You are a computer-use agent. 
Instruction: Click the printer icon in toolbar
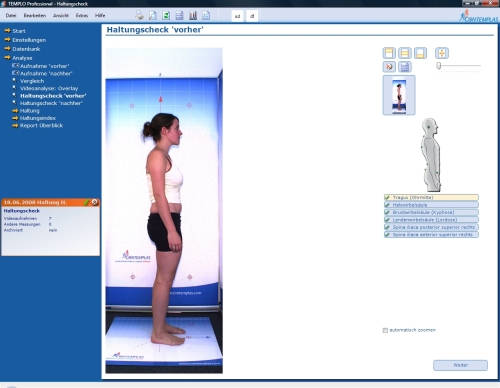[139, 15]
